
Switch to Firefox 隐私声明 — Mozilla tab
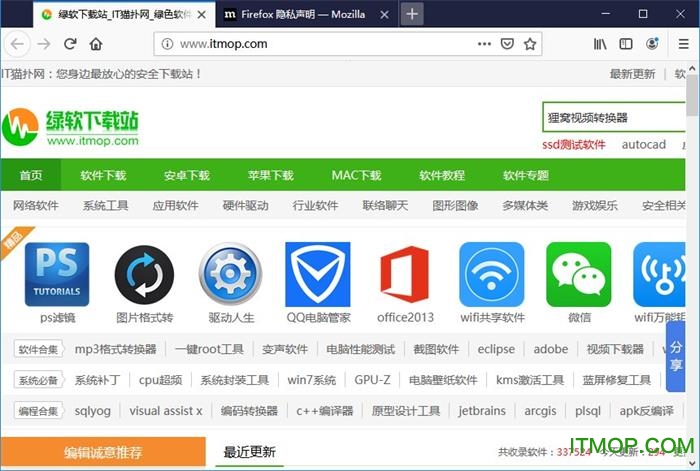[303, 14]
